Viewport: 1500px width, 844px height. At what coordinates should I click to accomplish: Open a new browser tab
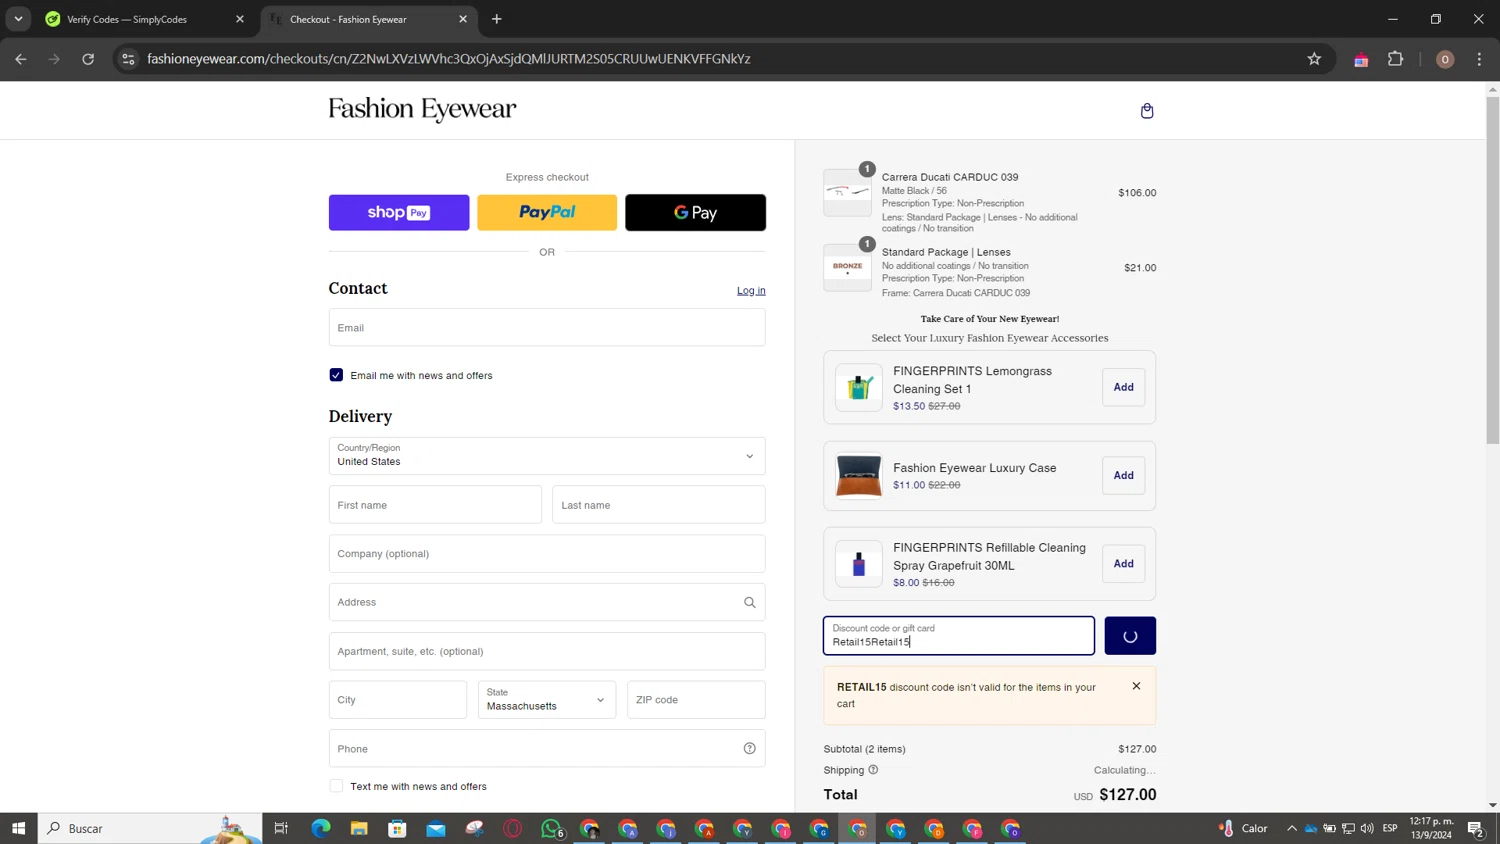click(x=497, y=19)
